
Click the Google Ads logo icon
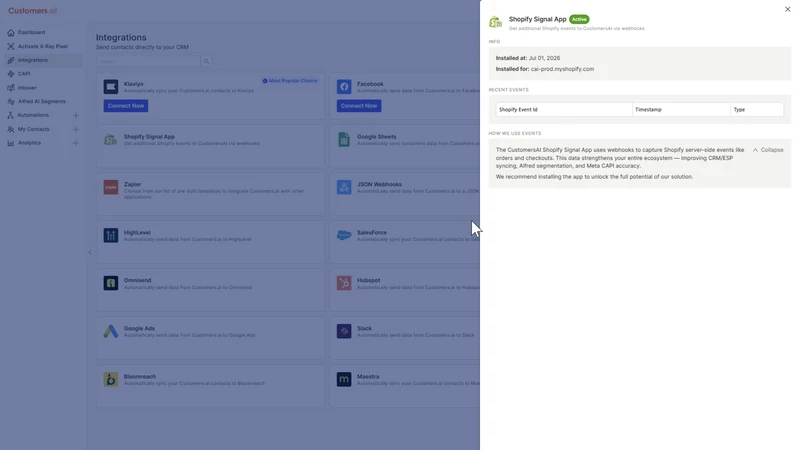(x=111, y=331)
